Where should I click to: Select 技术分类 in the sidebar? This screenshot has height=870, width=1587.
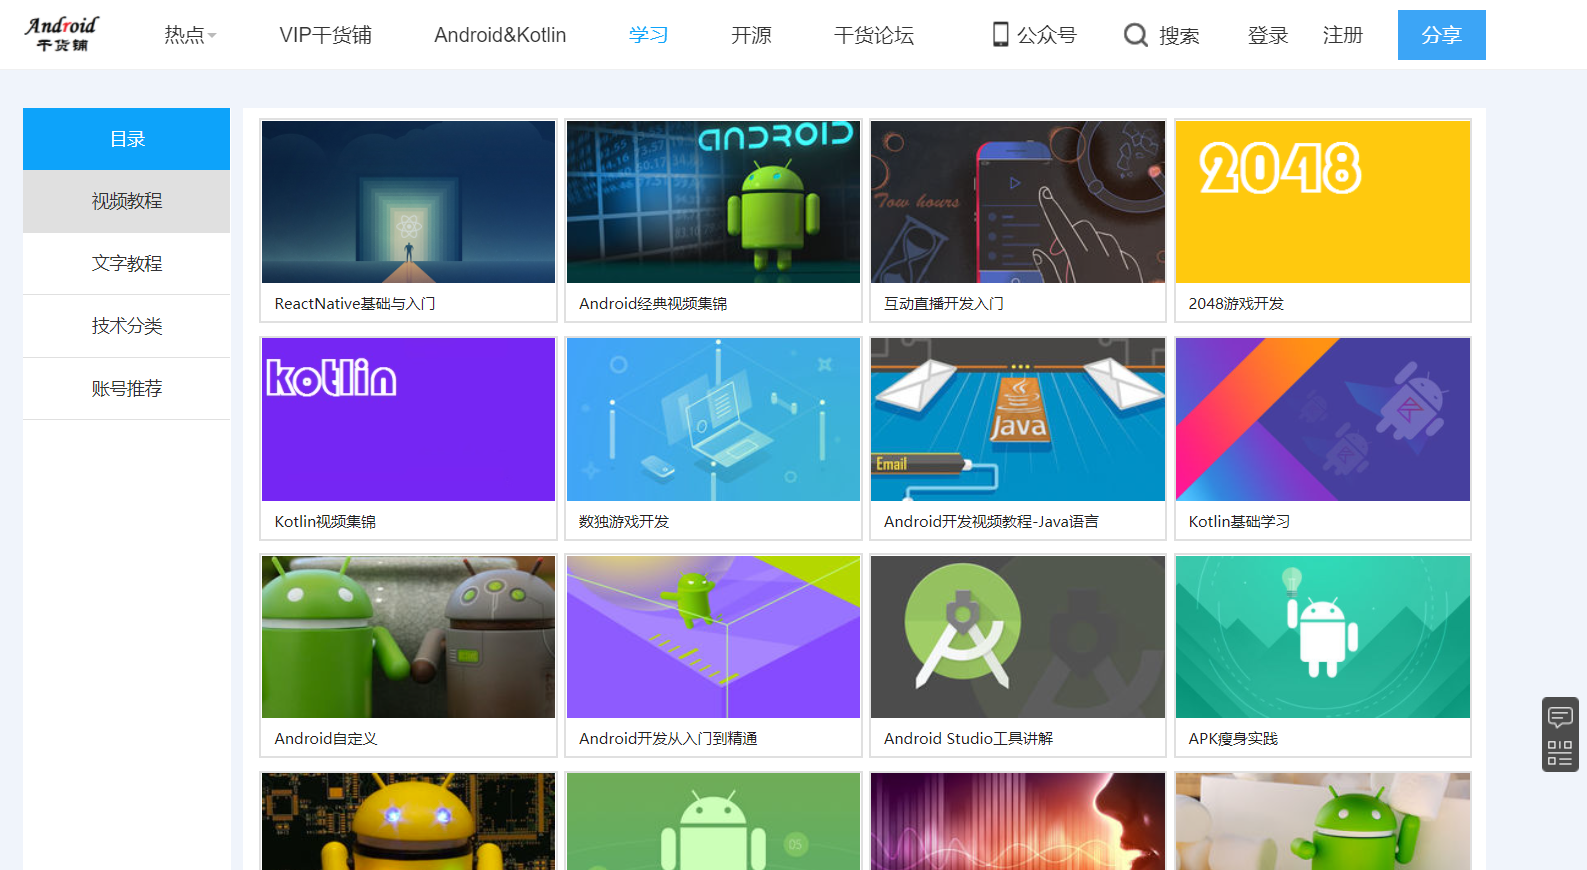127,326
